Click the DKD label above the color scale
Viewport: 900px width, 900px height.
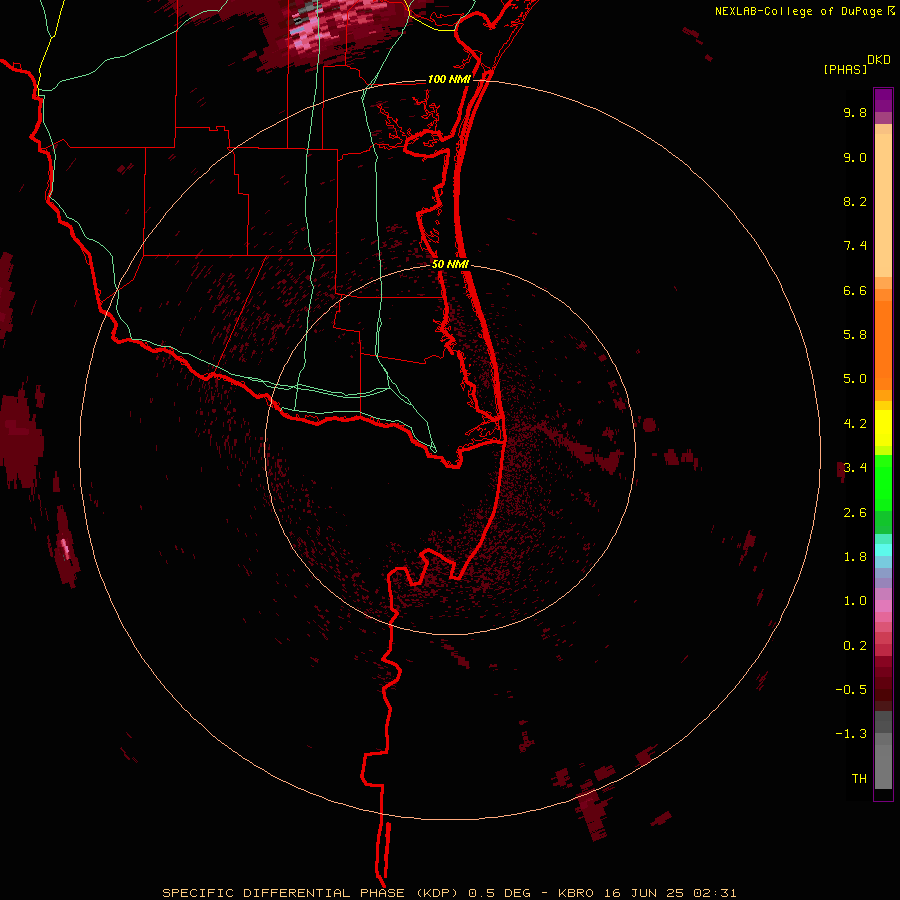879,60
